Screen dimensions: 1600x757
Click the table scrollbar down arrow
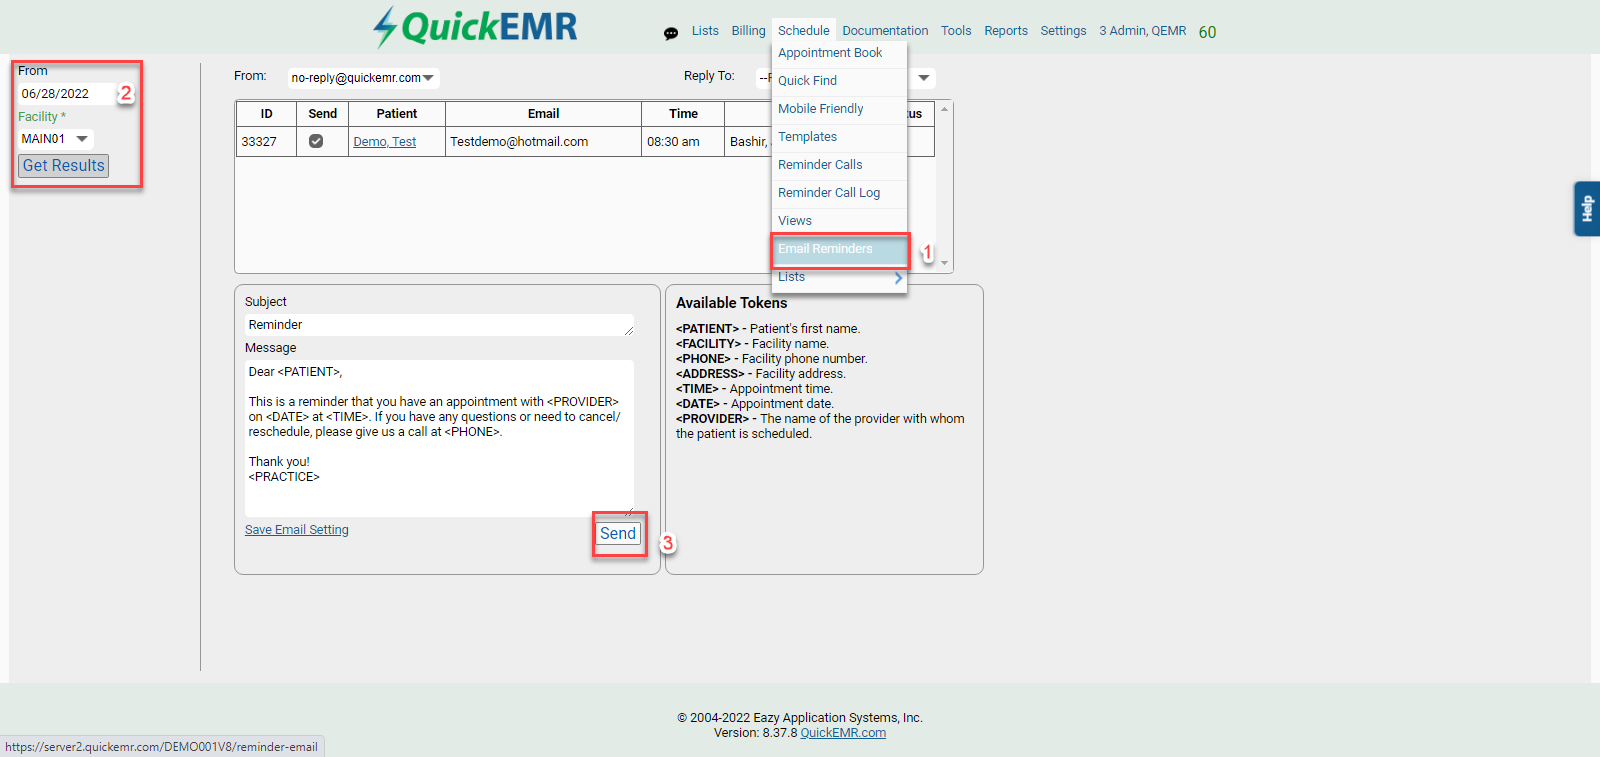coord(944,264)
